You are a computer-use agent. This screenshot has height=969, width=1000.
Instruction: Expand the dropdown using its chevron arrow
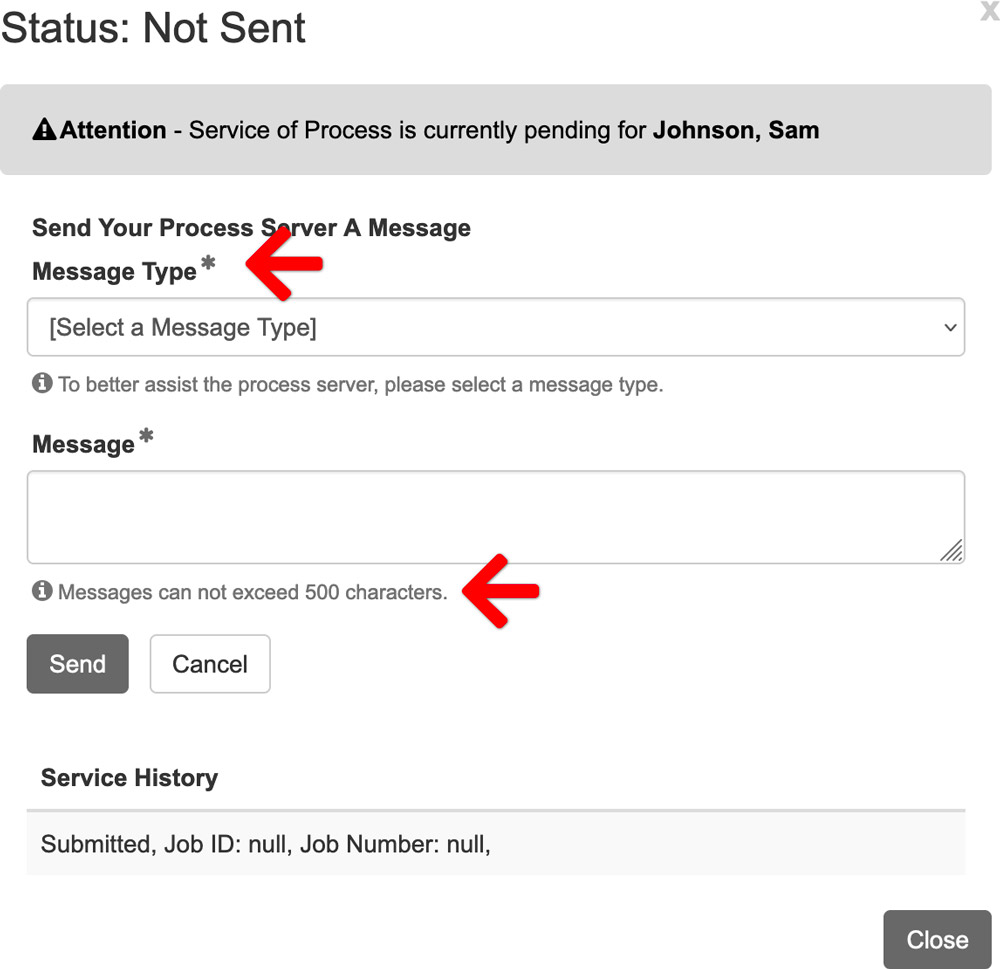pyautogui.click(x=950, y=328)
